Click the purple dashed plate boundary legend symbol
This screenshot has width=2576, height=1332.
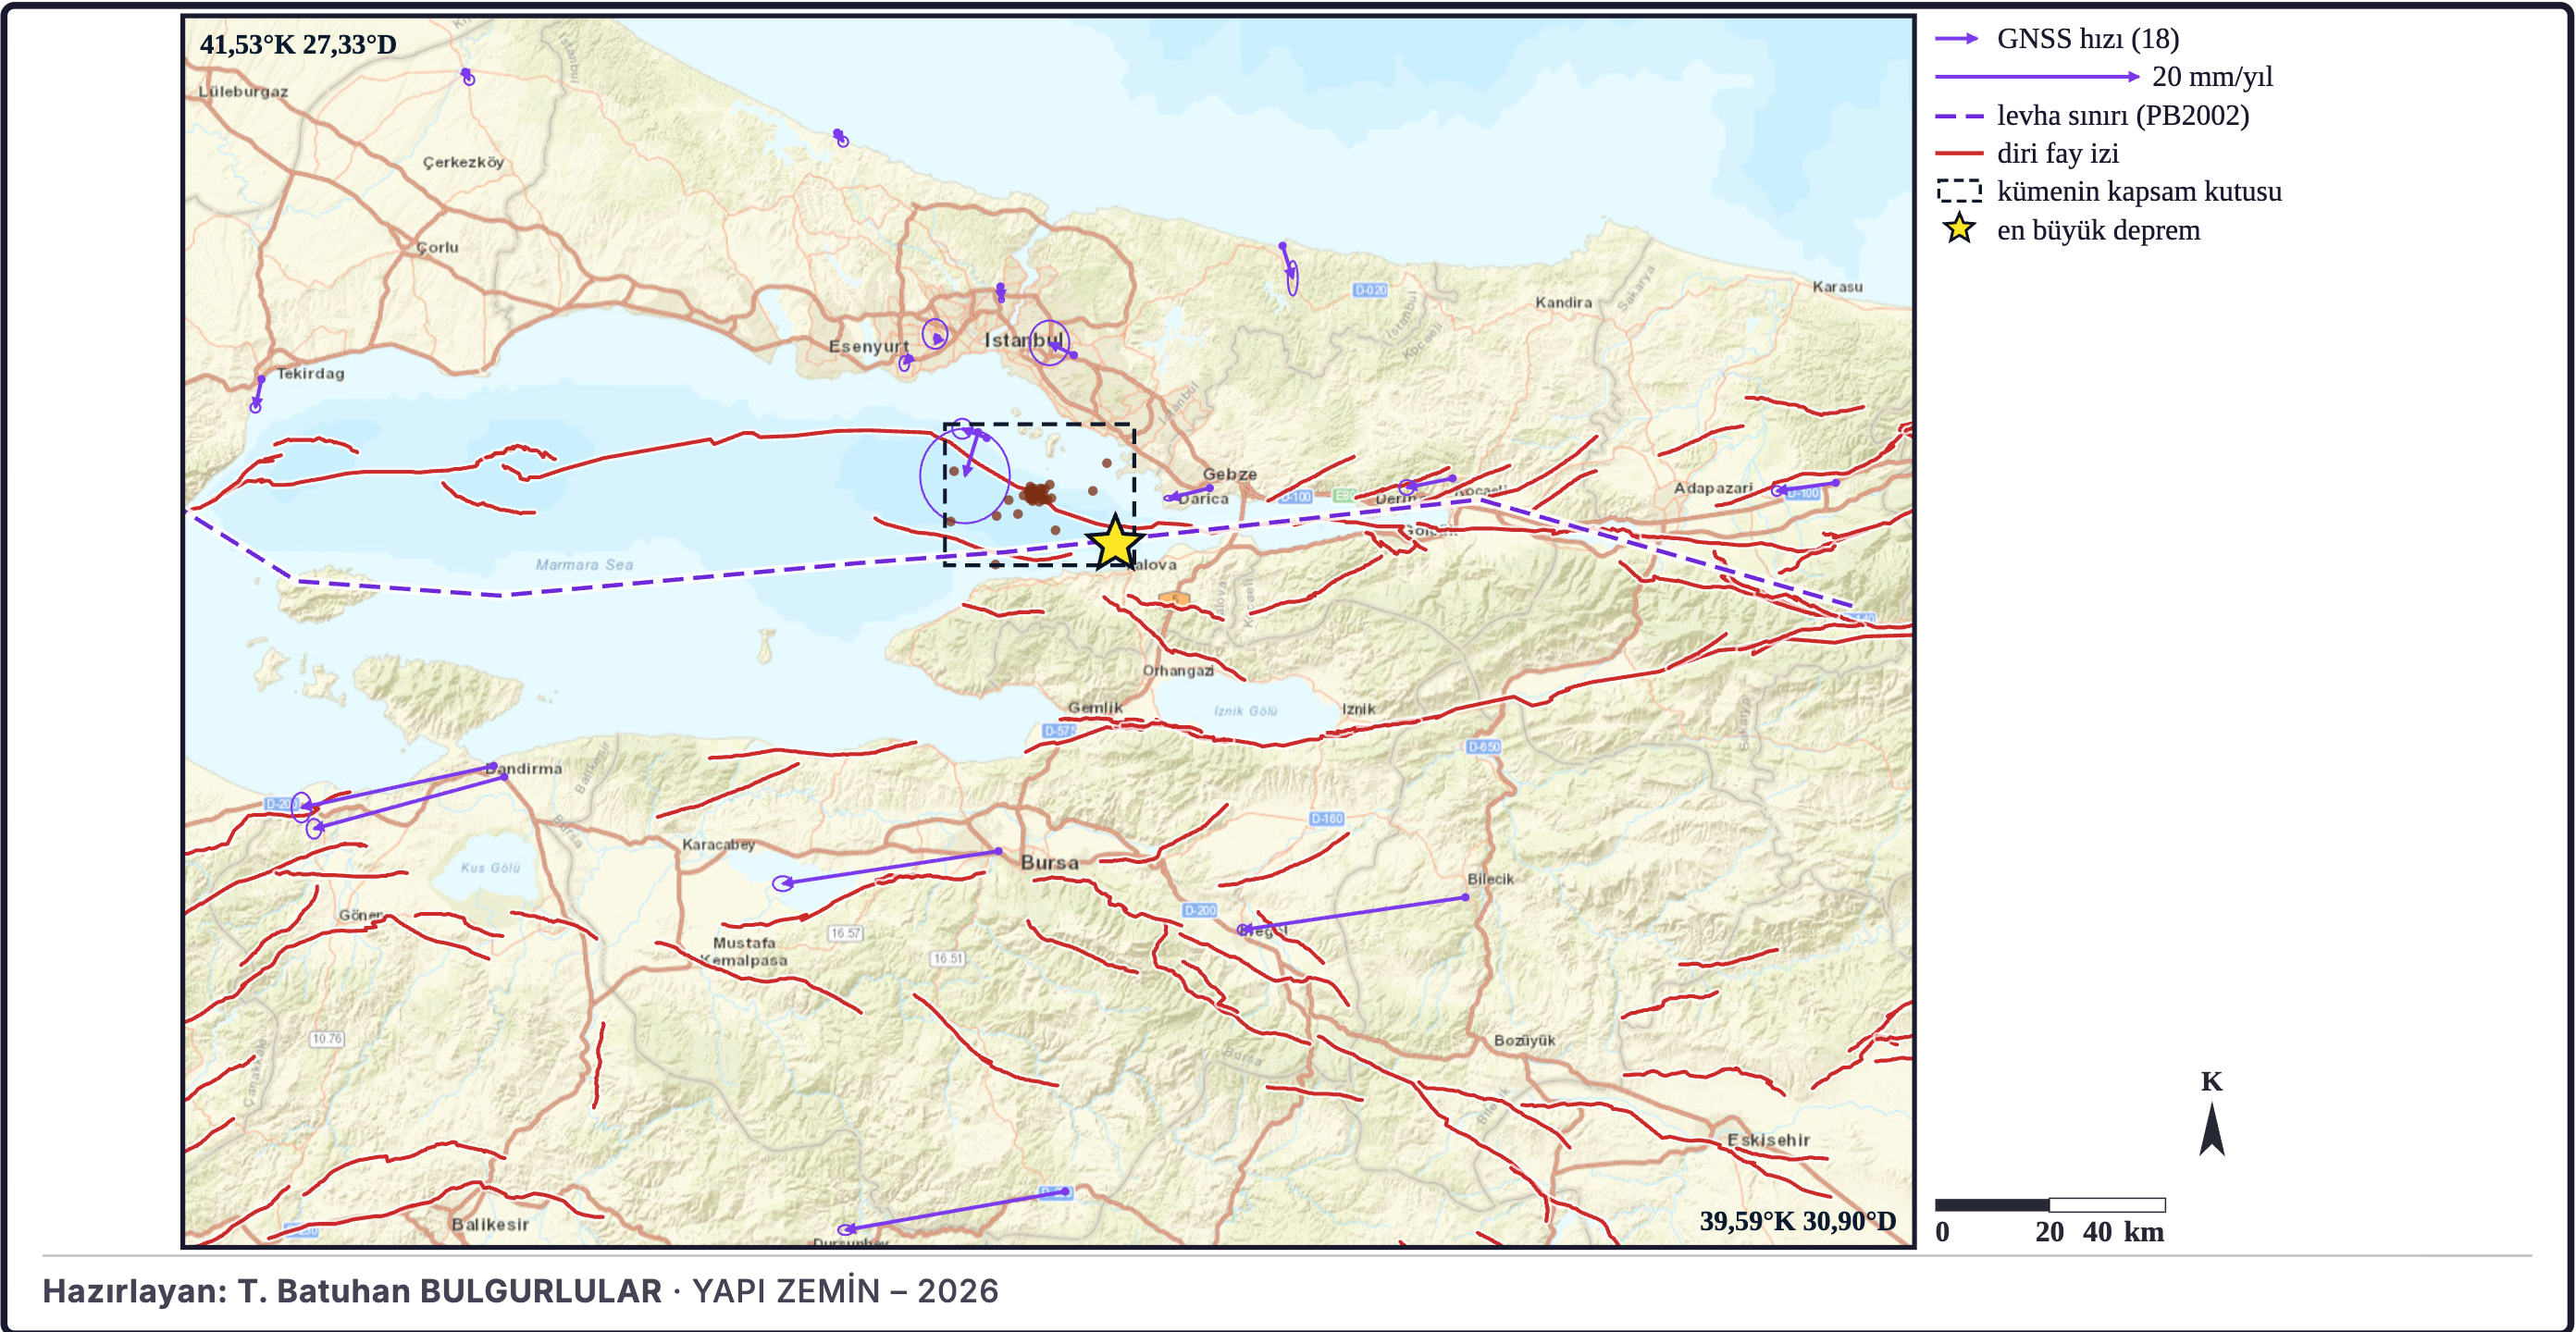point(1958,116)
